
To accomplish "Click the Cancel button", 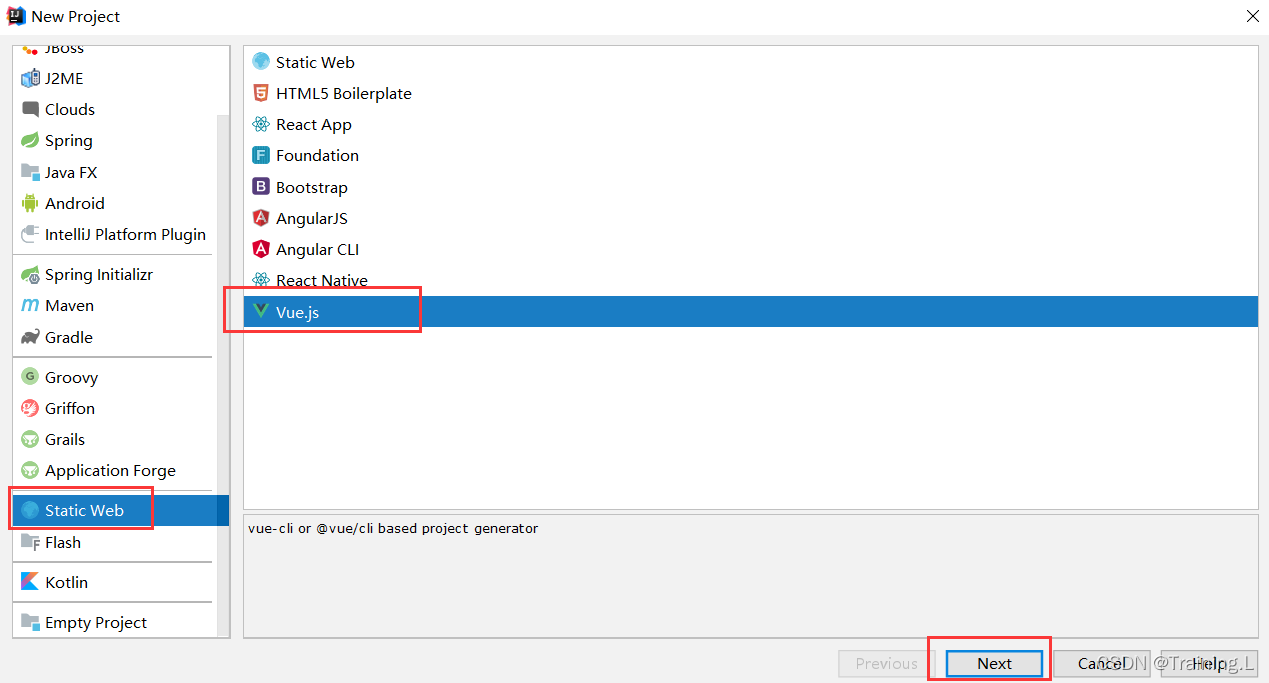I will 1102,663.
